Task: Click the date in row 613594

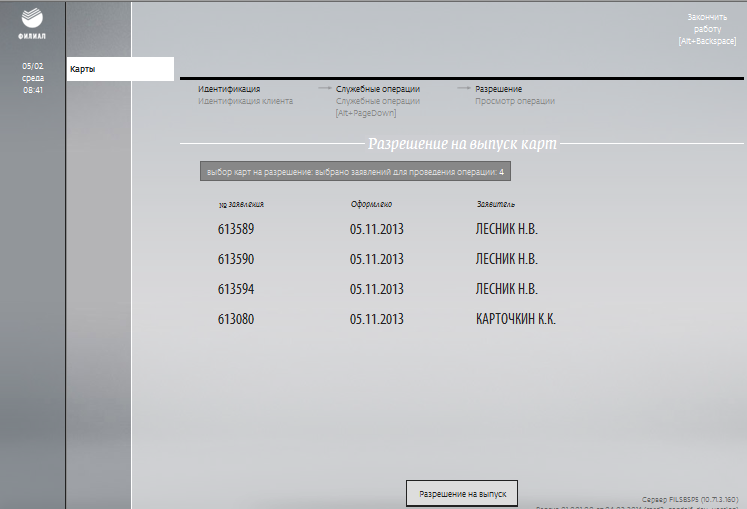Action: pos(376,289)
